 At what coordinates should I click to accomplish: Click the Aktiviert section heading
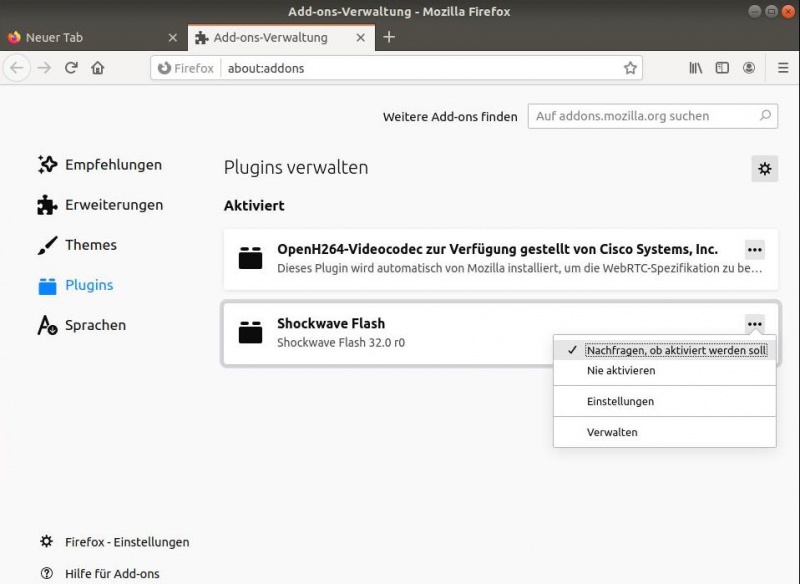pos(254,206)
